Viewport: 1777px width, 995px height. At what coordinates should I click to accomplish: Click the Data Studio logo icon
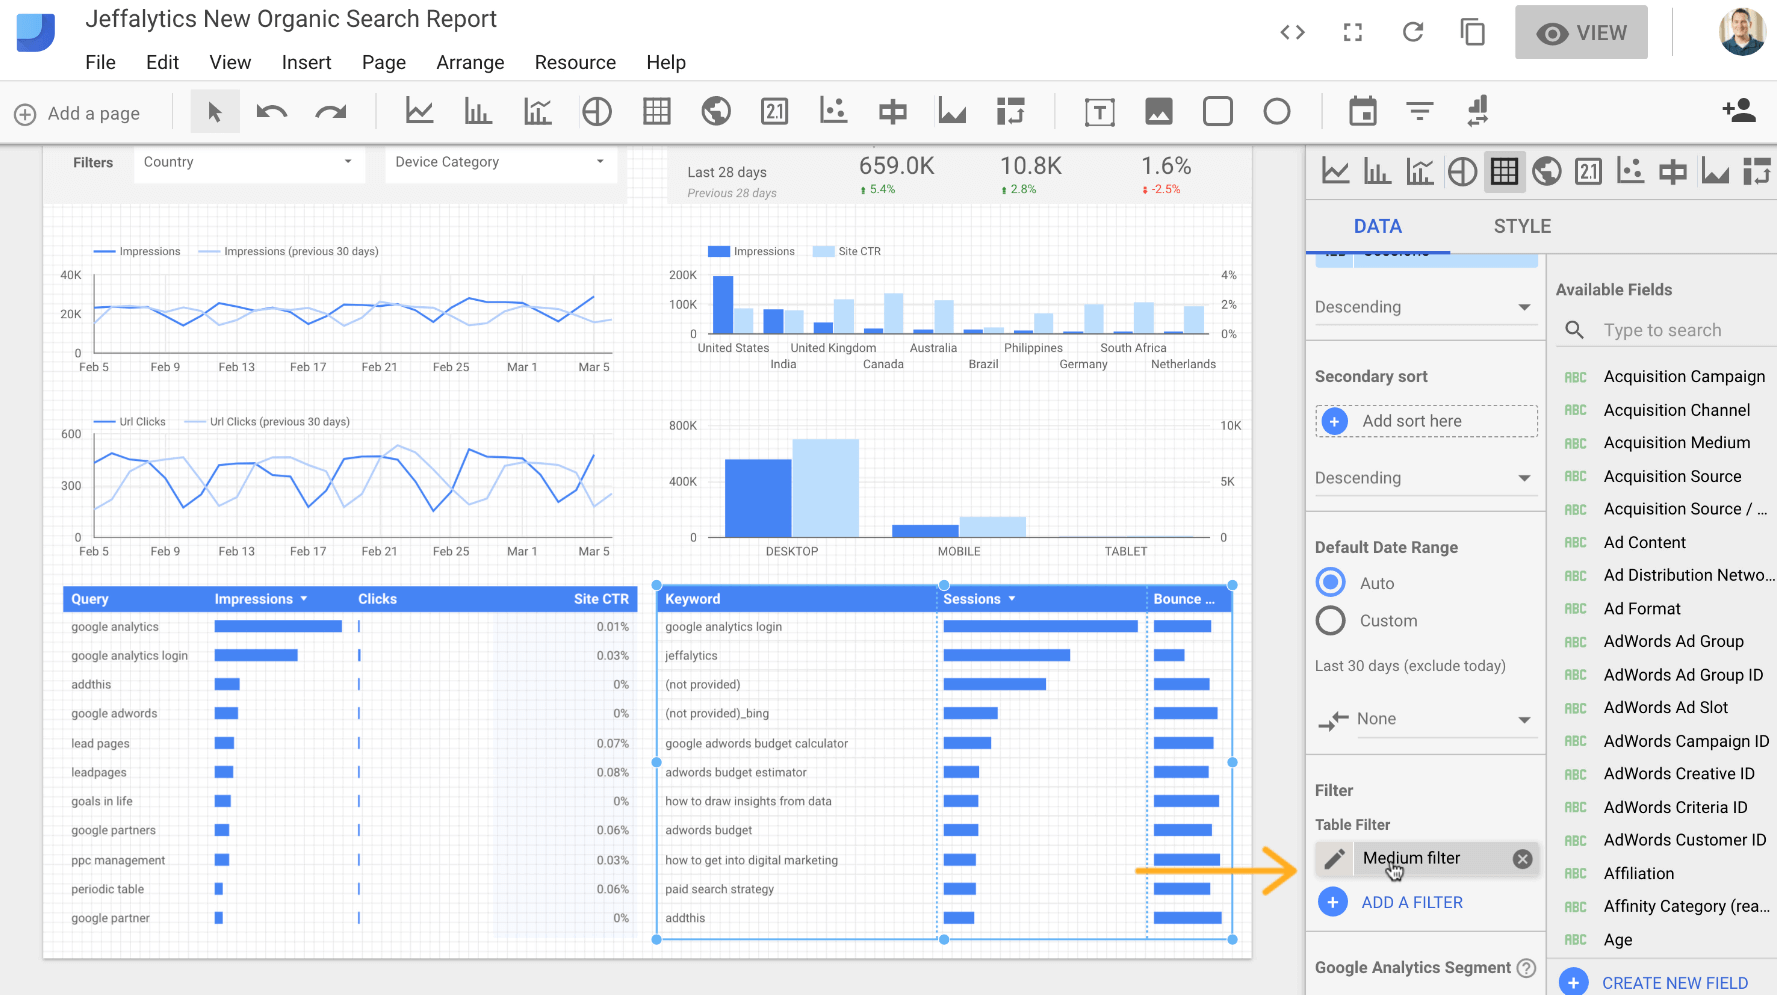(36, 32)
